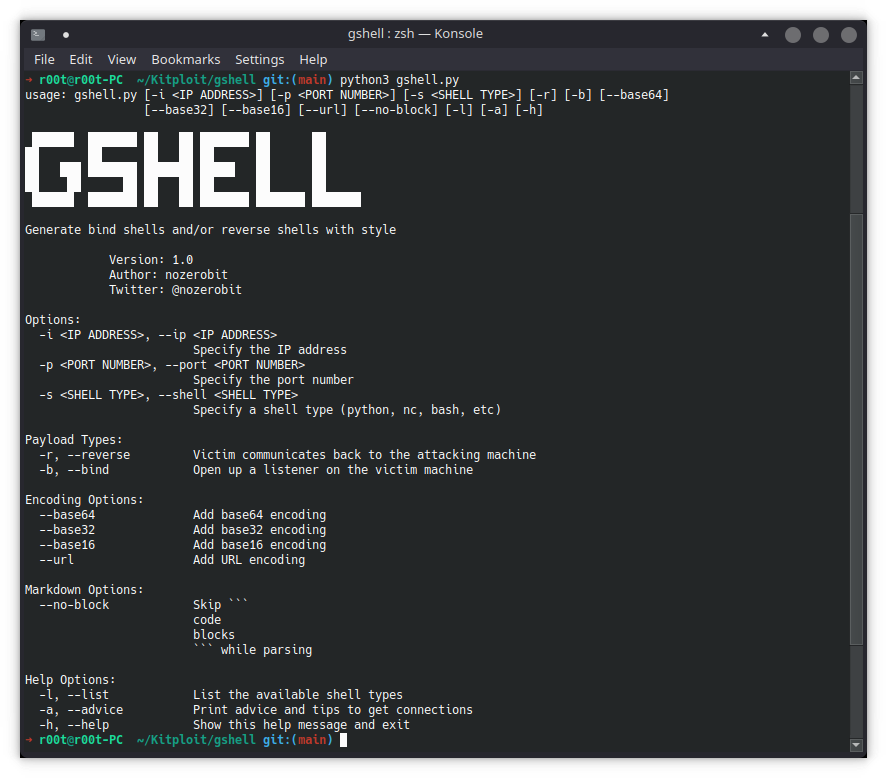The height and width of the screenshot is (778, 887).
Task: Click the '-a, --advice' option
Action: (x=81, y=710)
